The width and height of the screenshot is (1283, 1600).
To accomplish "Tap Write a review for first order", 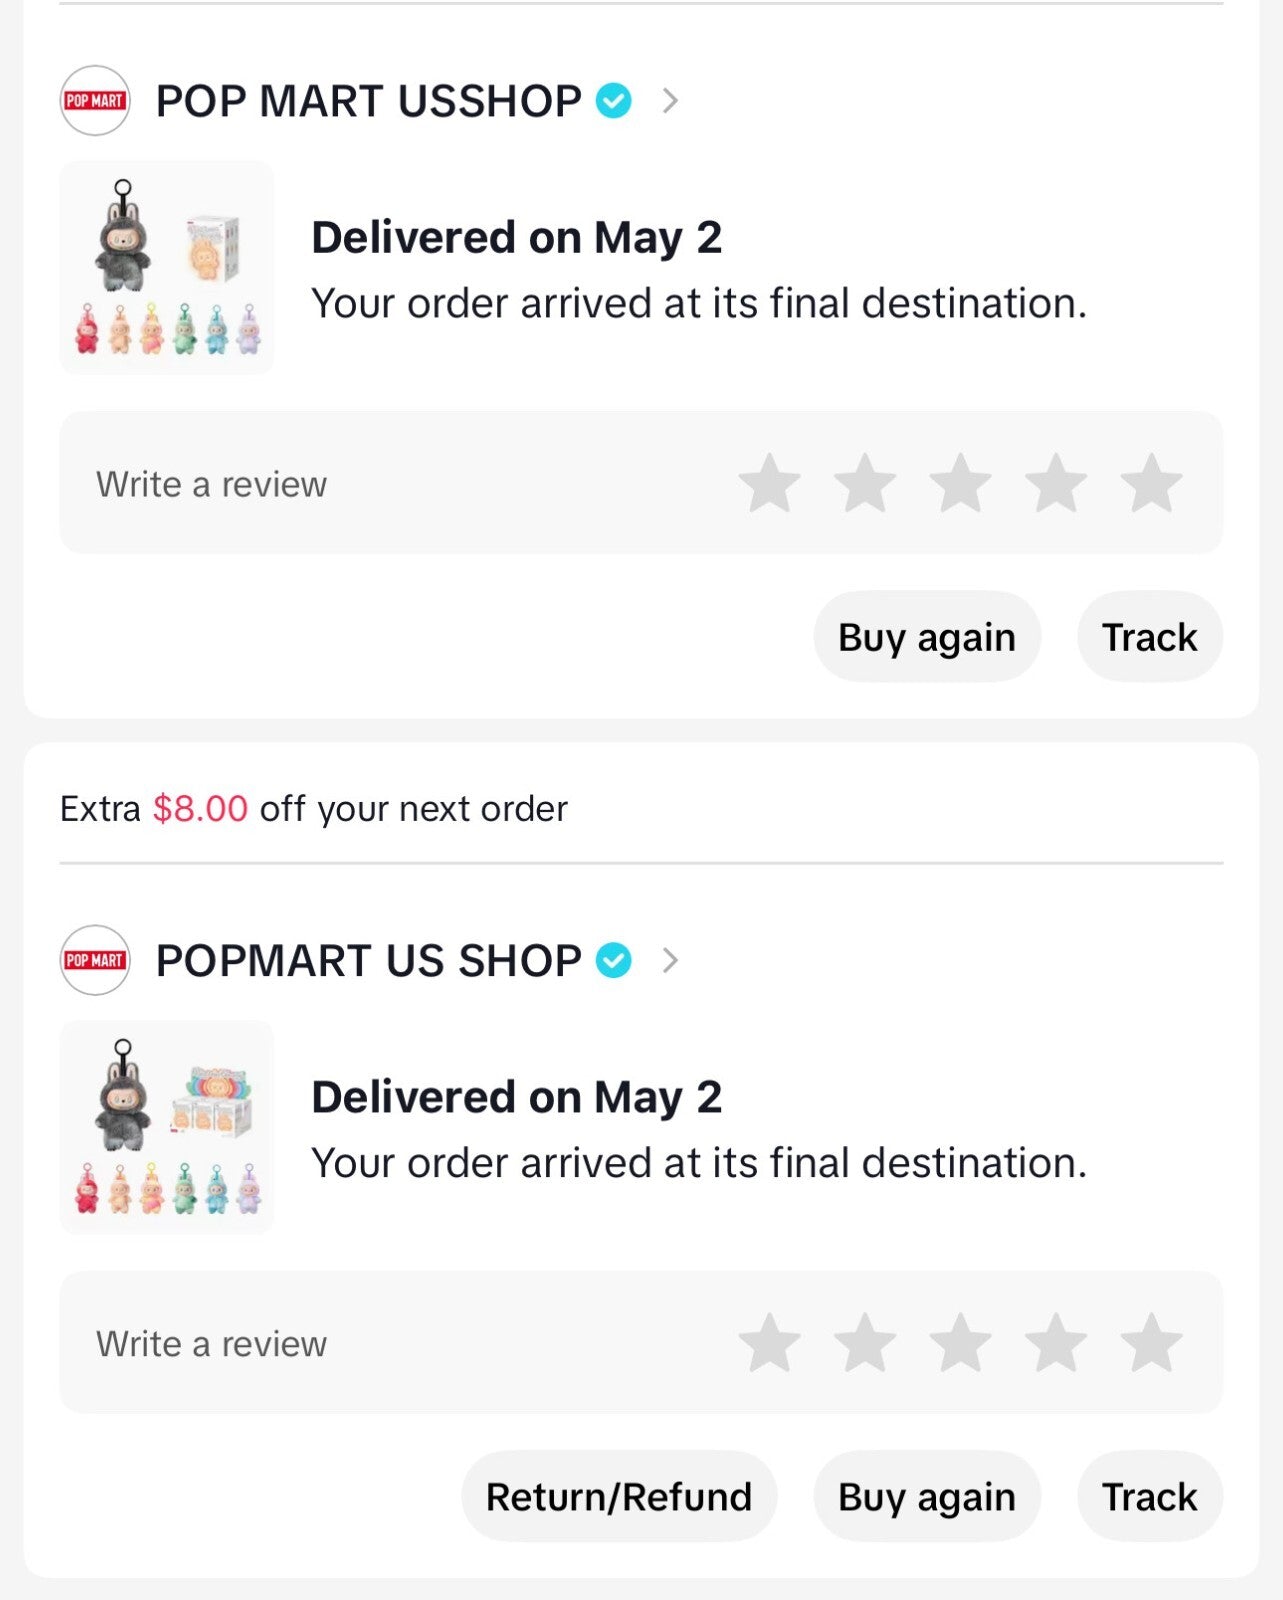I will click(212, 484).
